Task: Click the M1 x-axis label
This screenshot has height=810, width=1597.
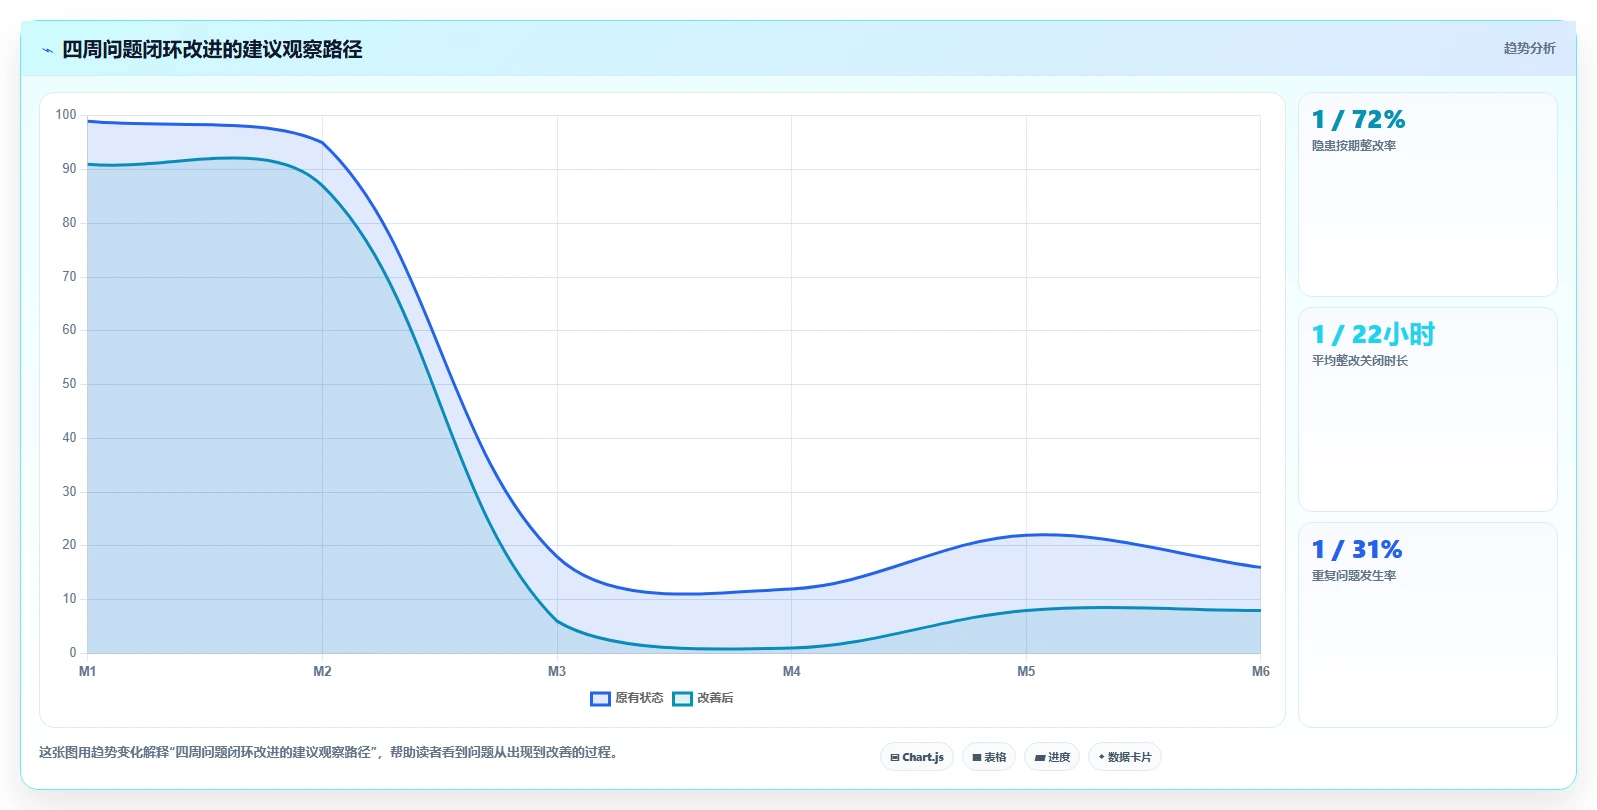Action: 88,671
